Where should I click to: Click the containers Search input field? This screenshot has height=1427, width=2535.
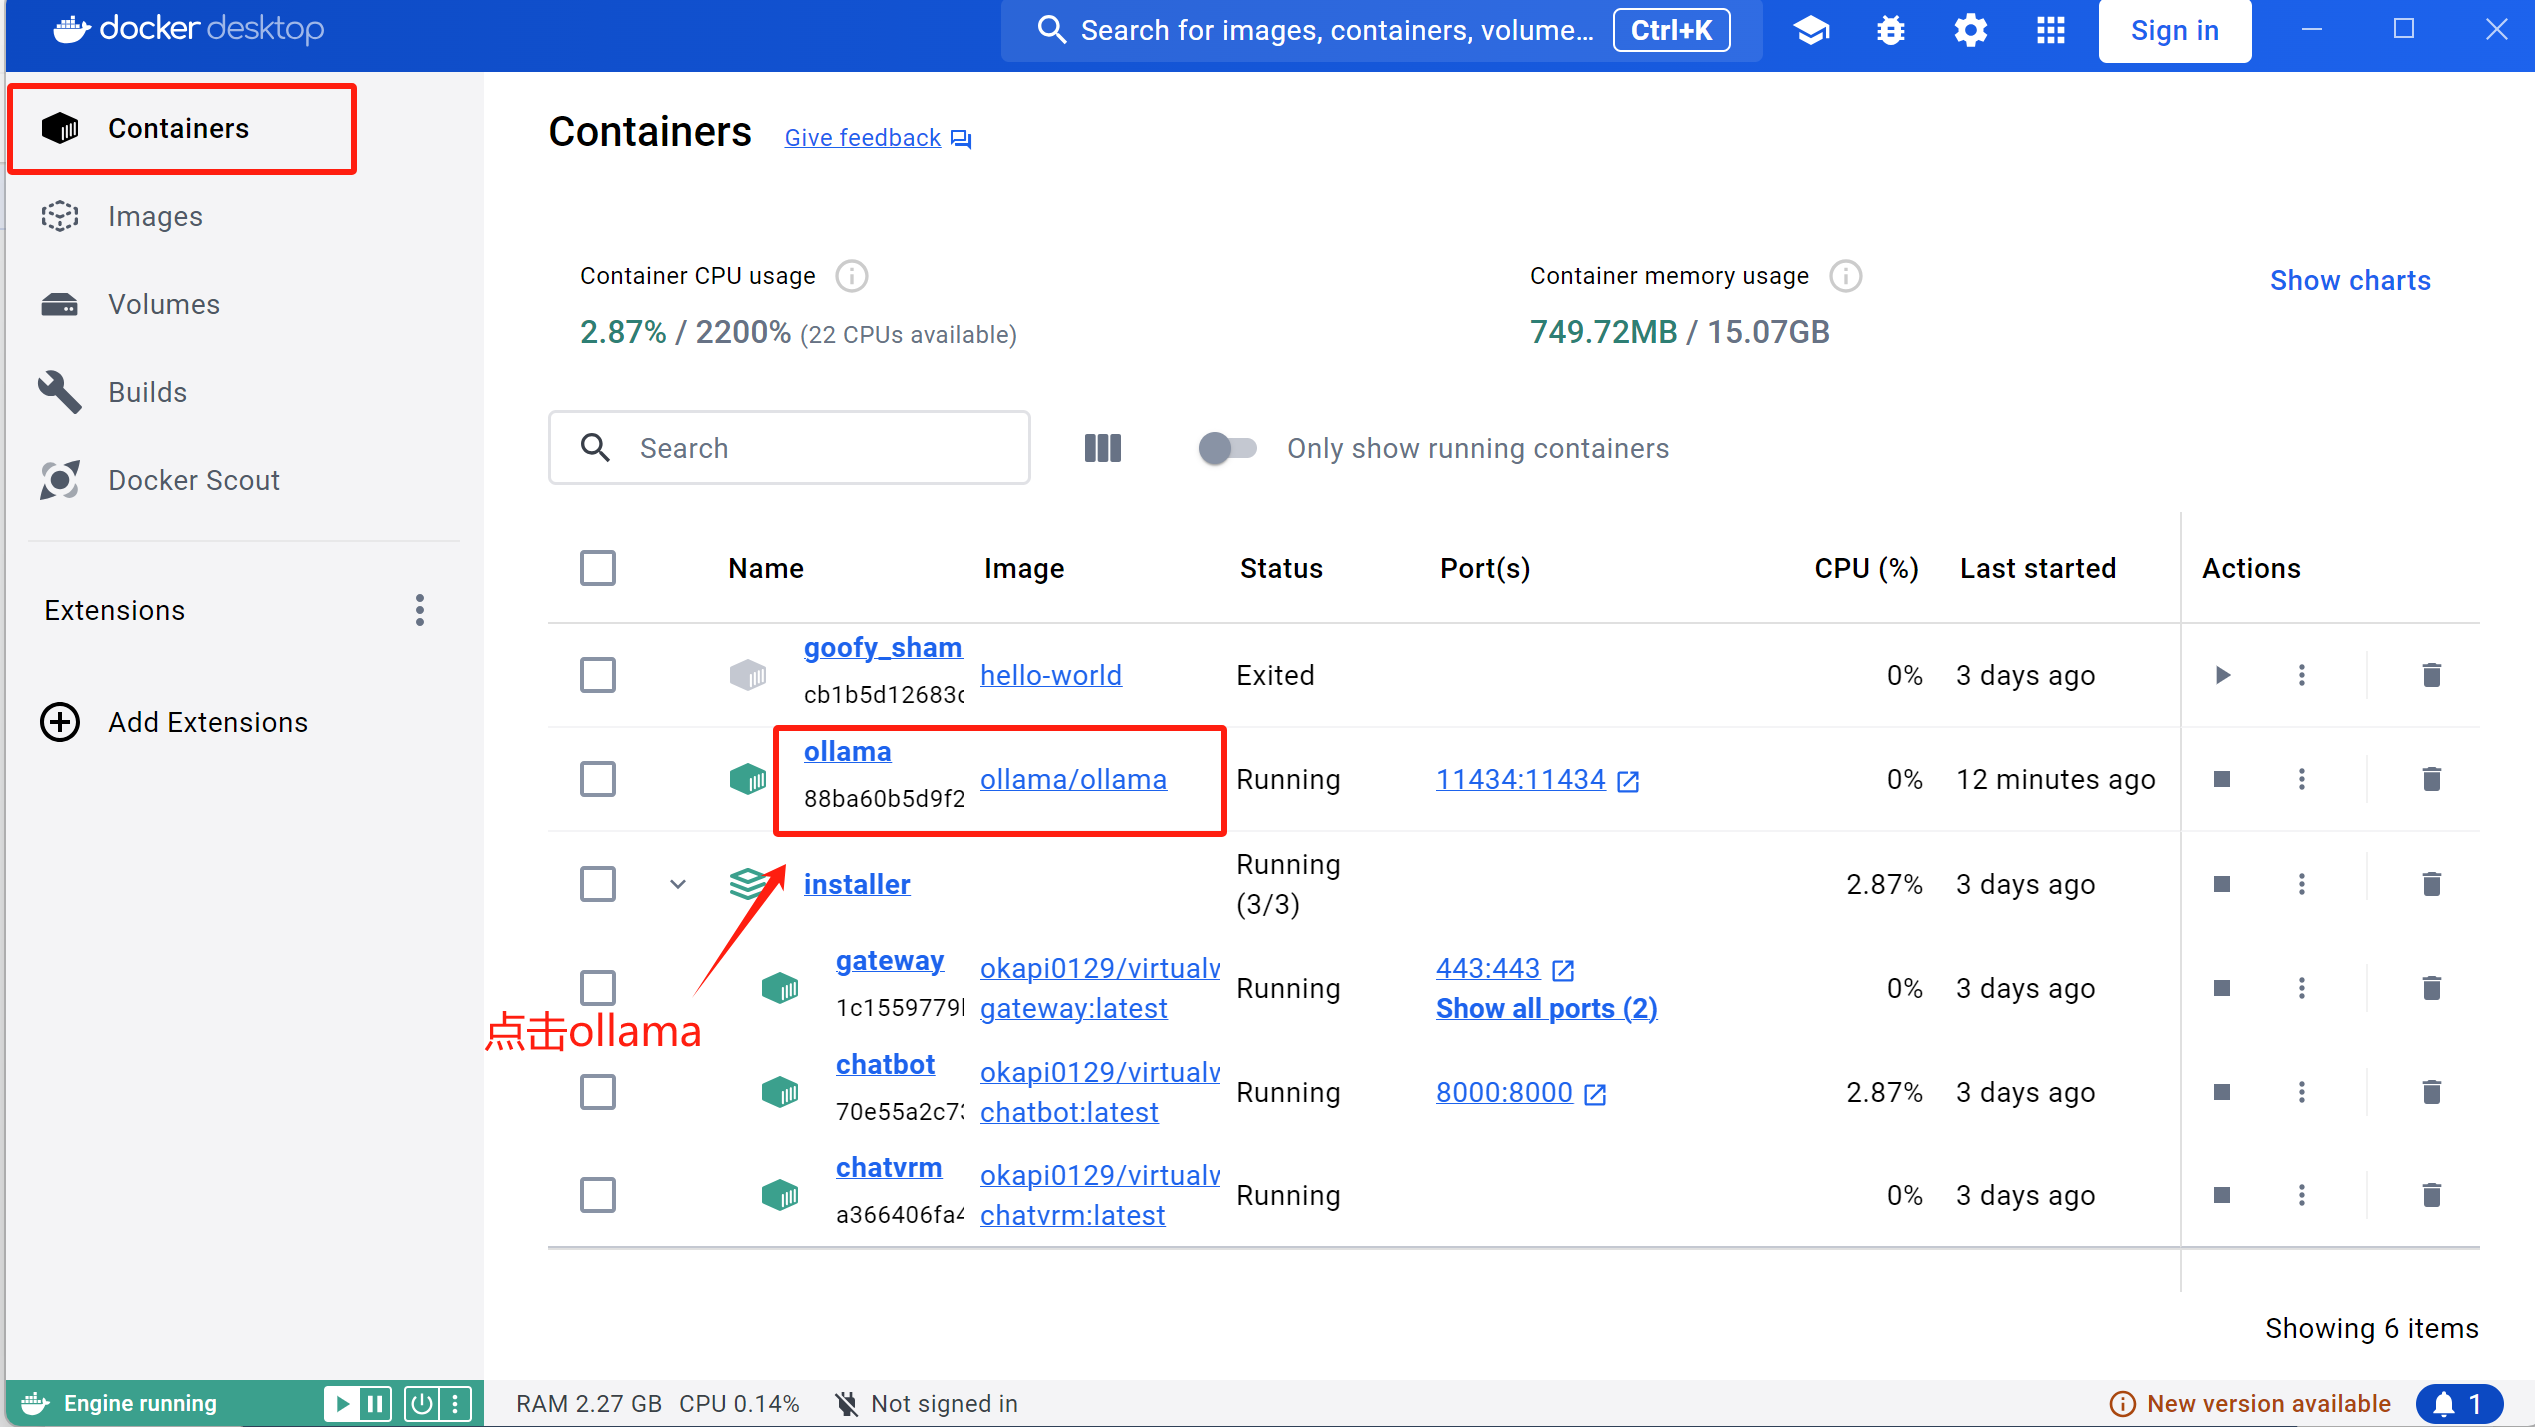(789, 448)
